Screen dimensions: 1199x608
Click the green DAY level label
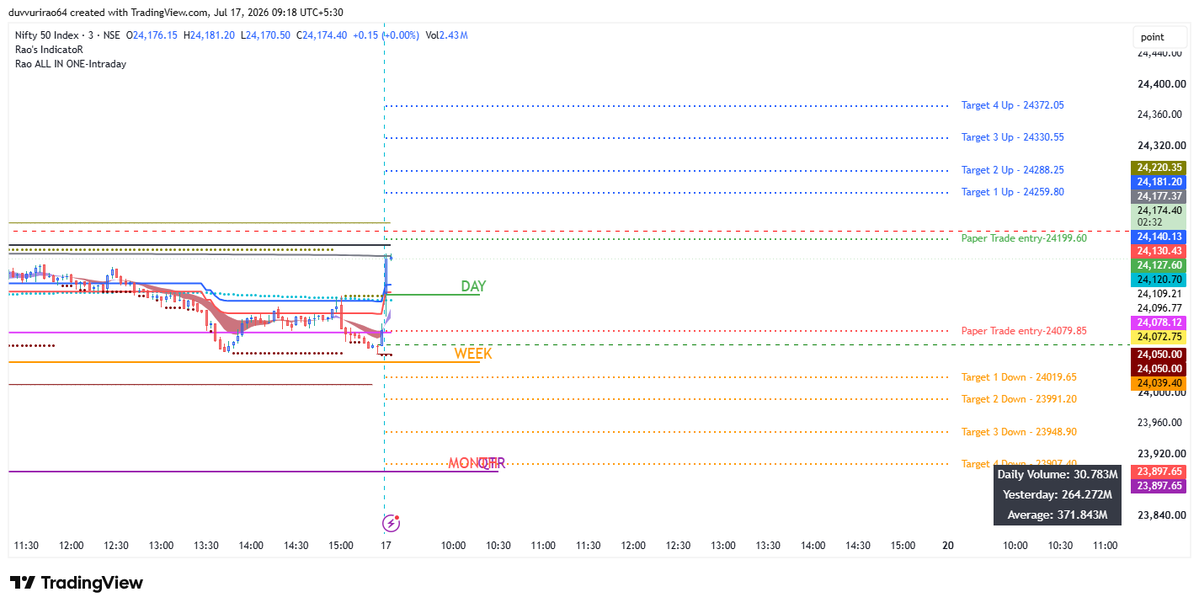coord(473,286)
